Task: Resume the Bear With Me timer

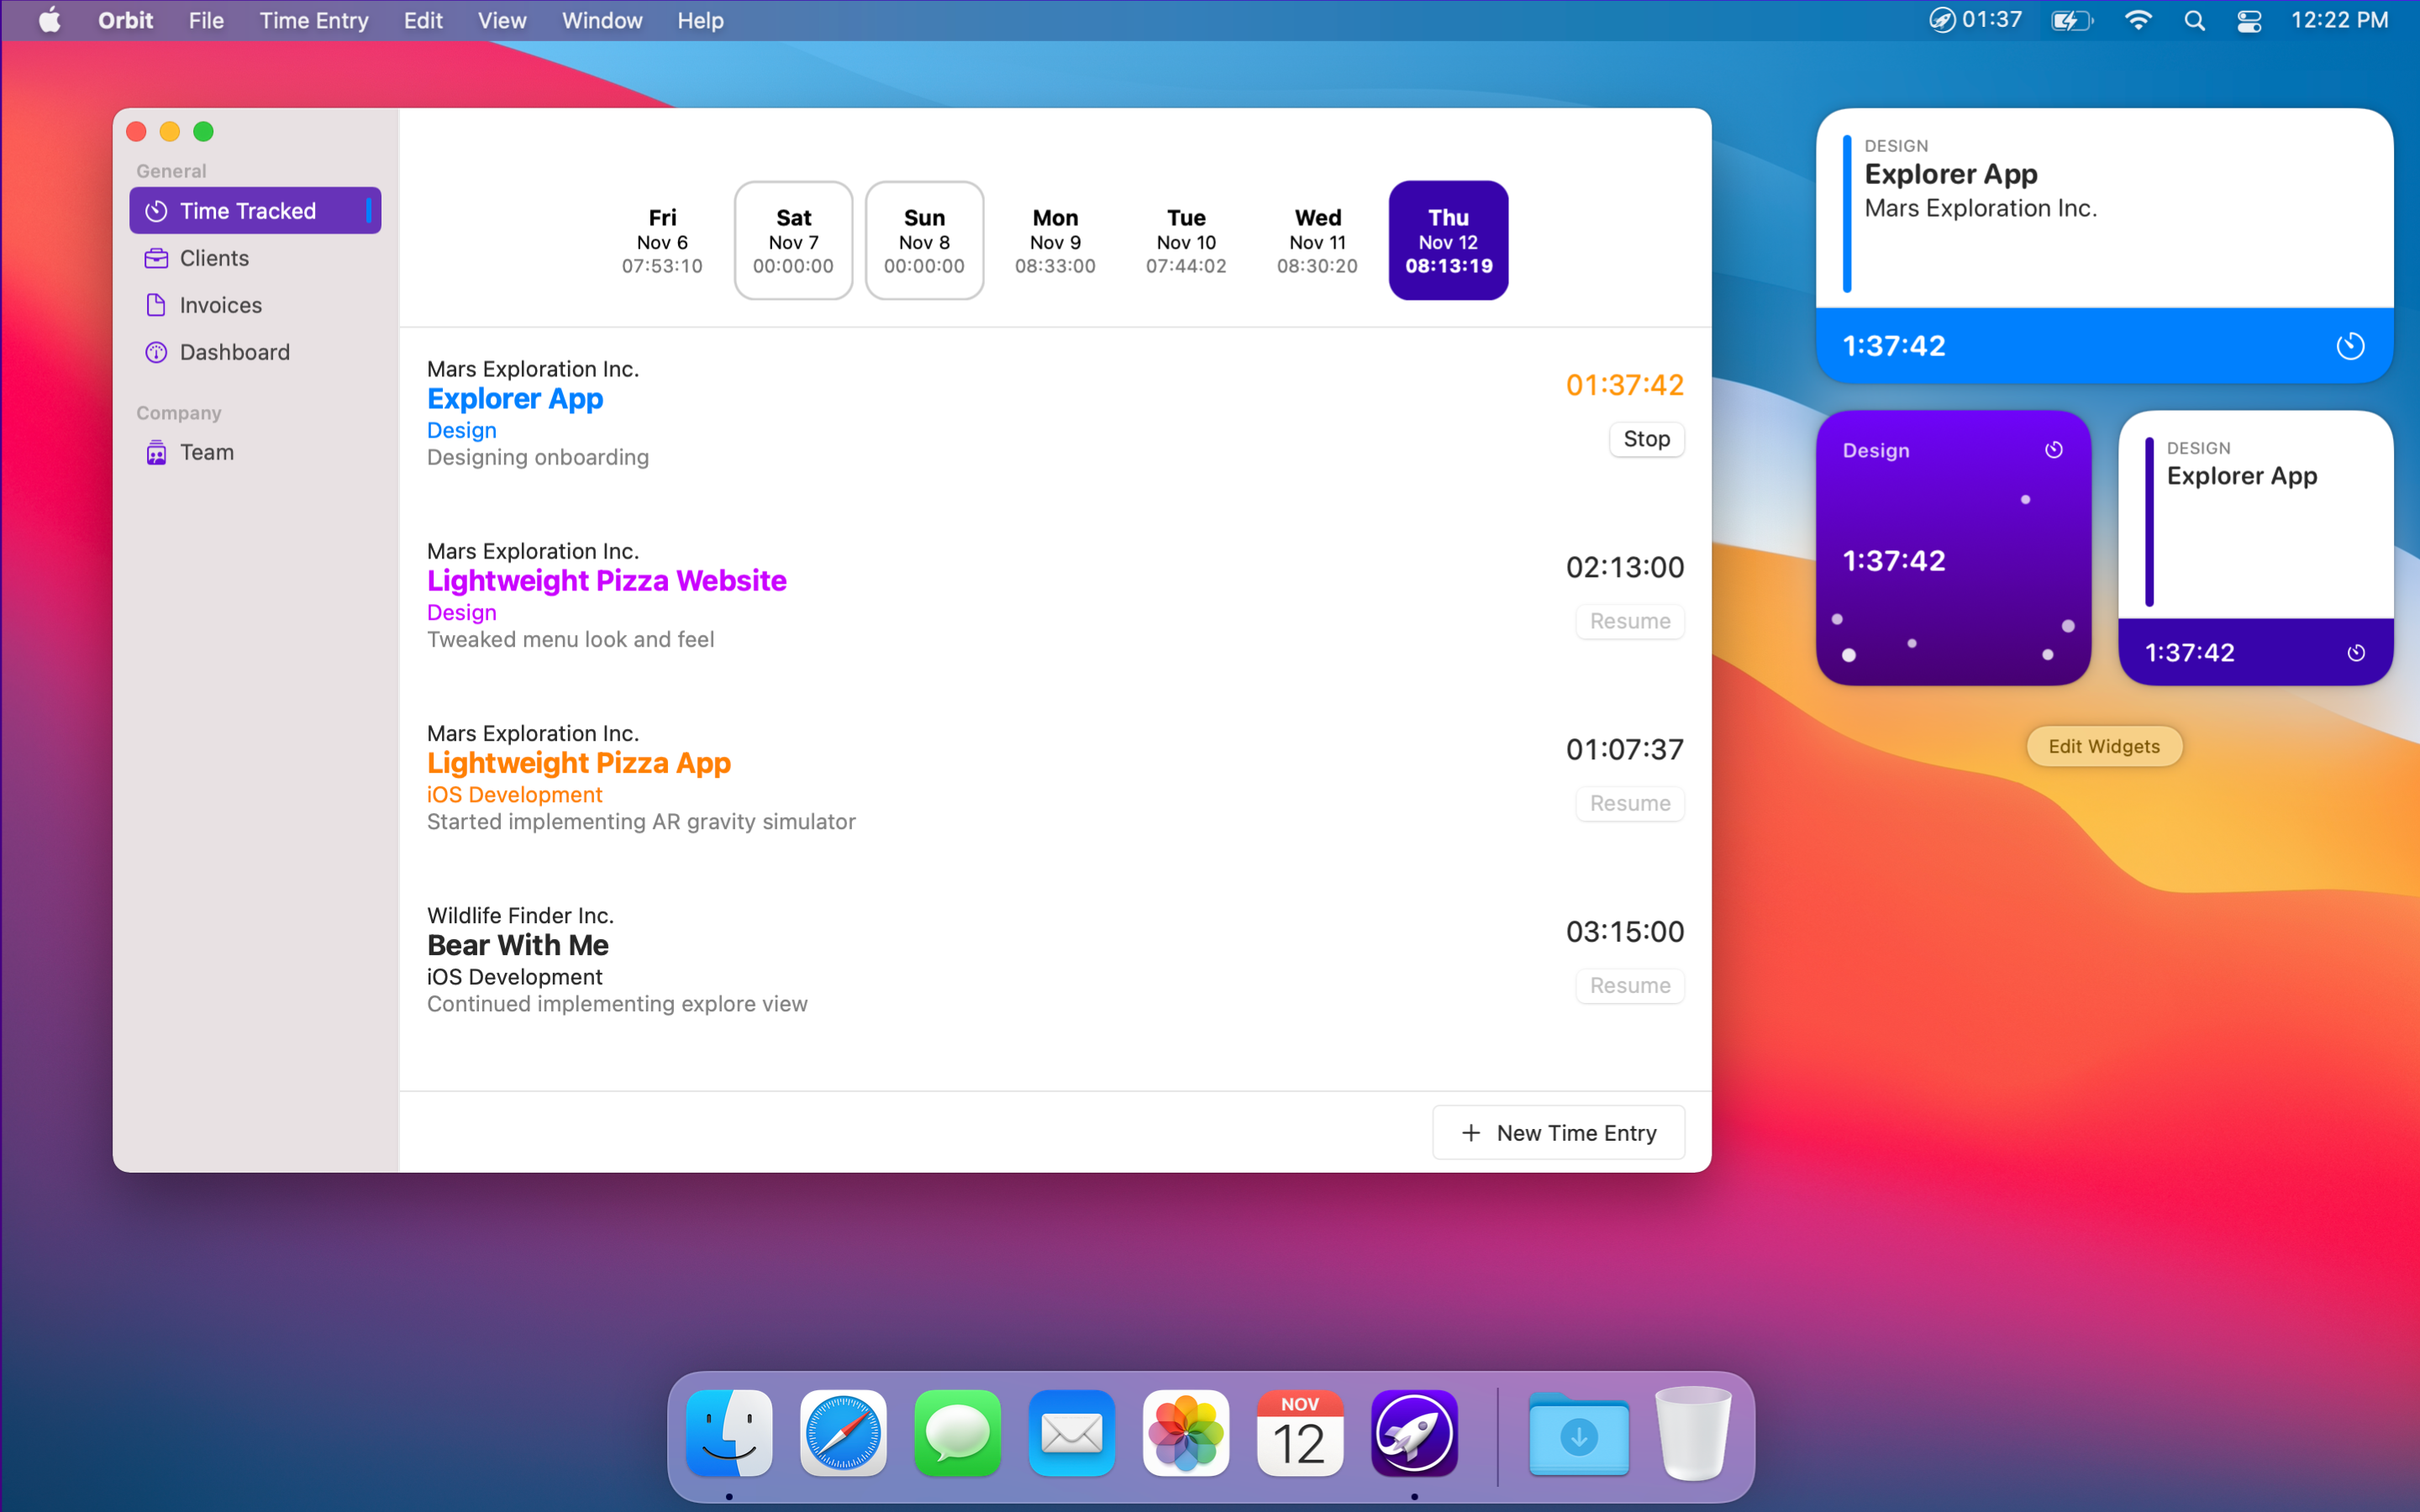Action: click(x=1629, y=985)
